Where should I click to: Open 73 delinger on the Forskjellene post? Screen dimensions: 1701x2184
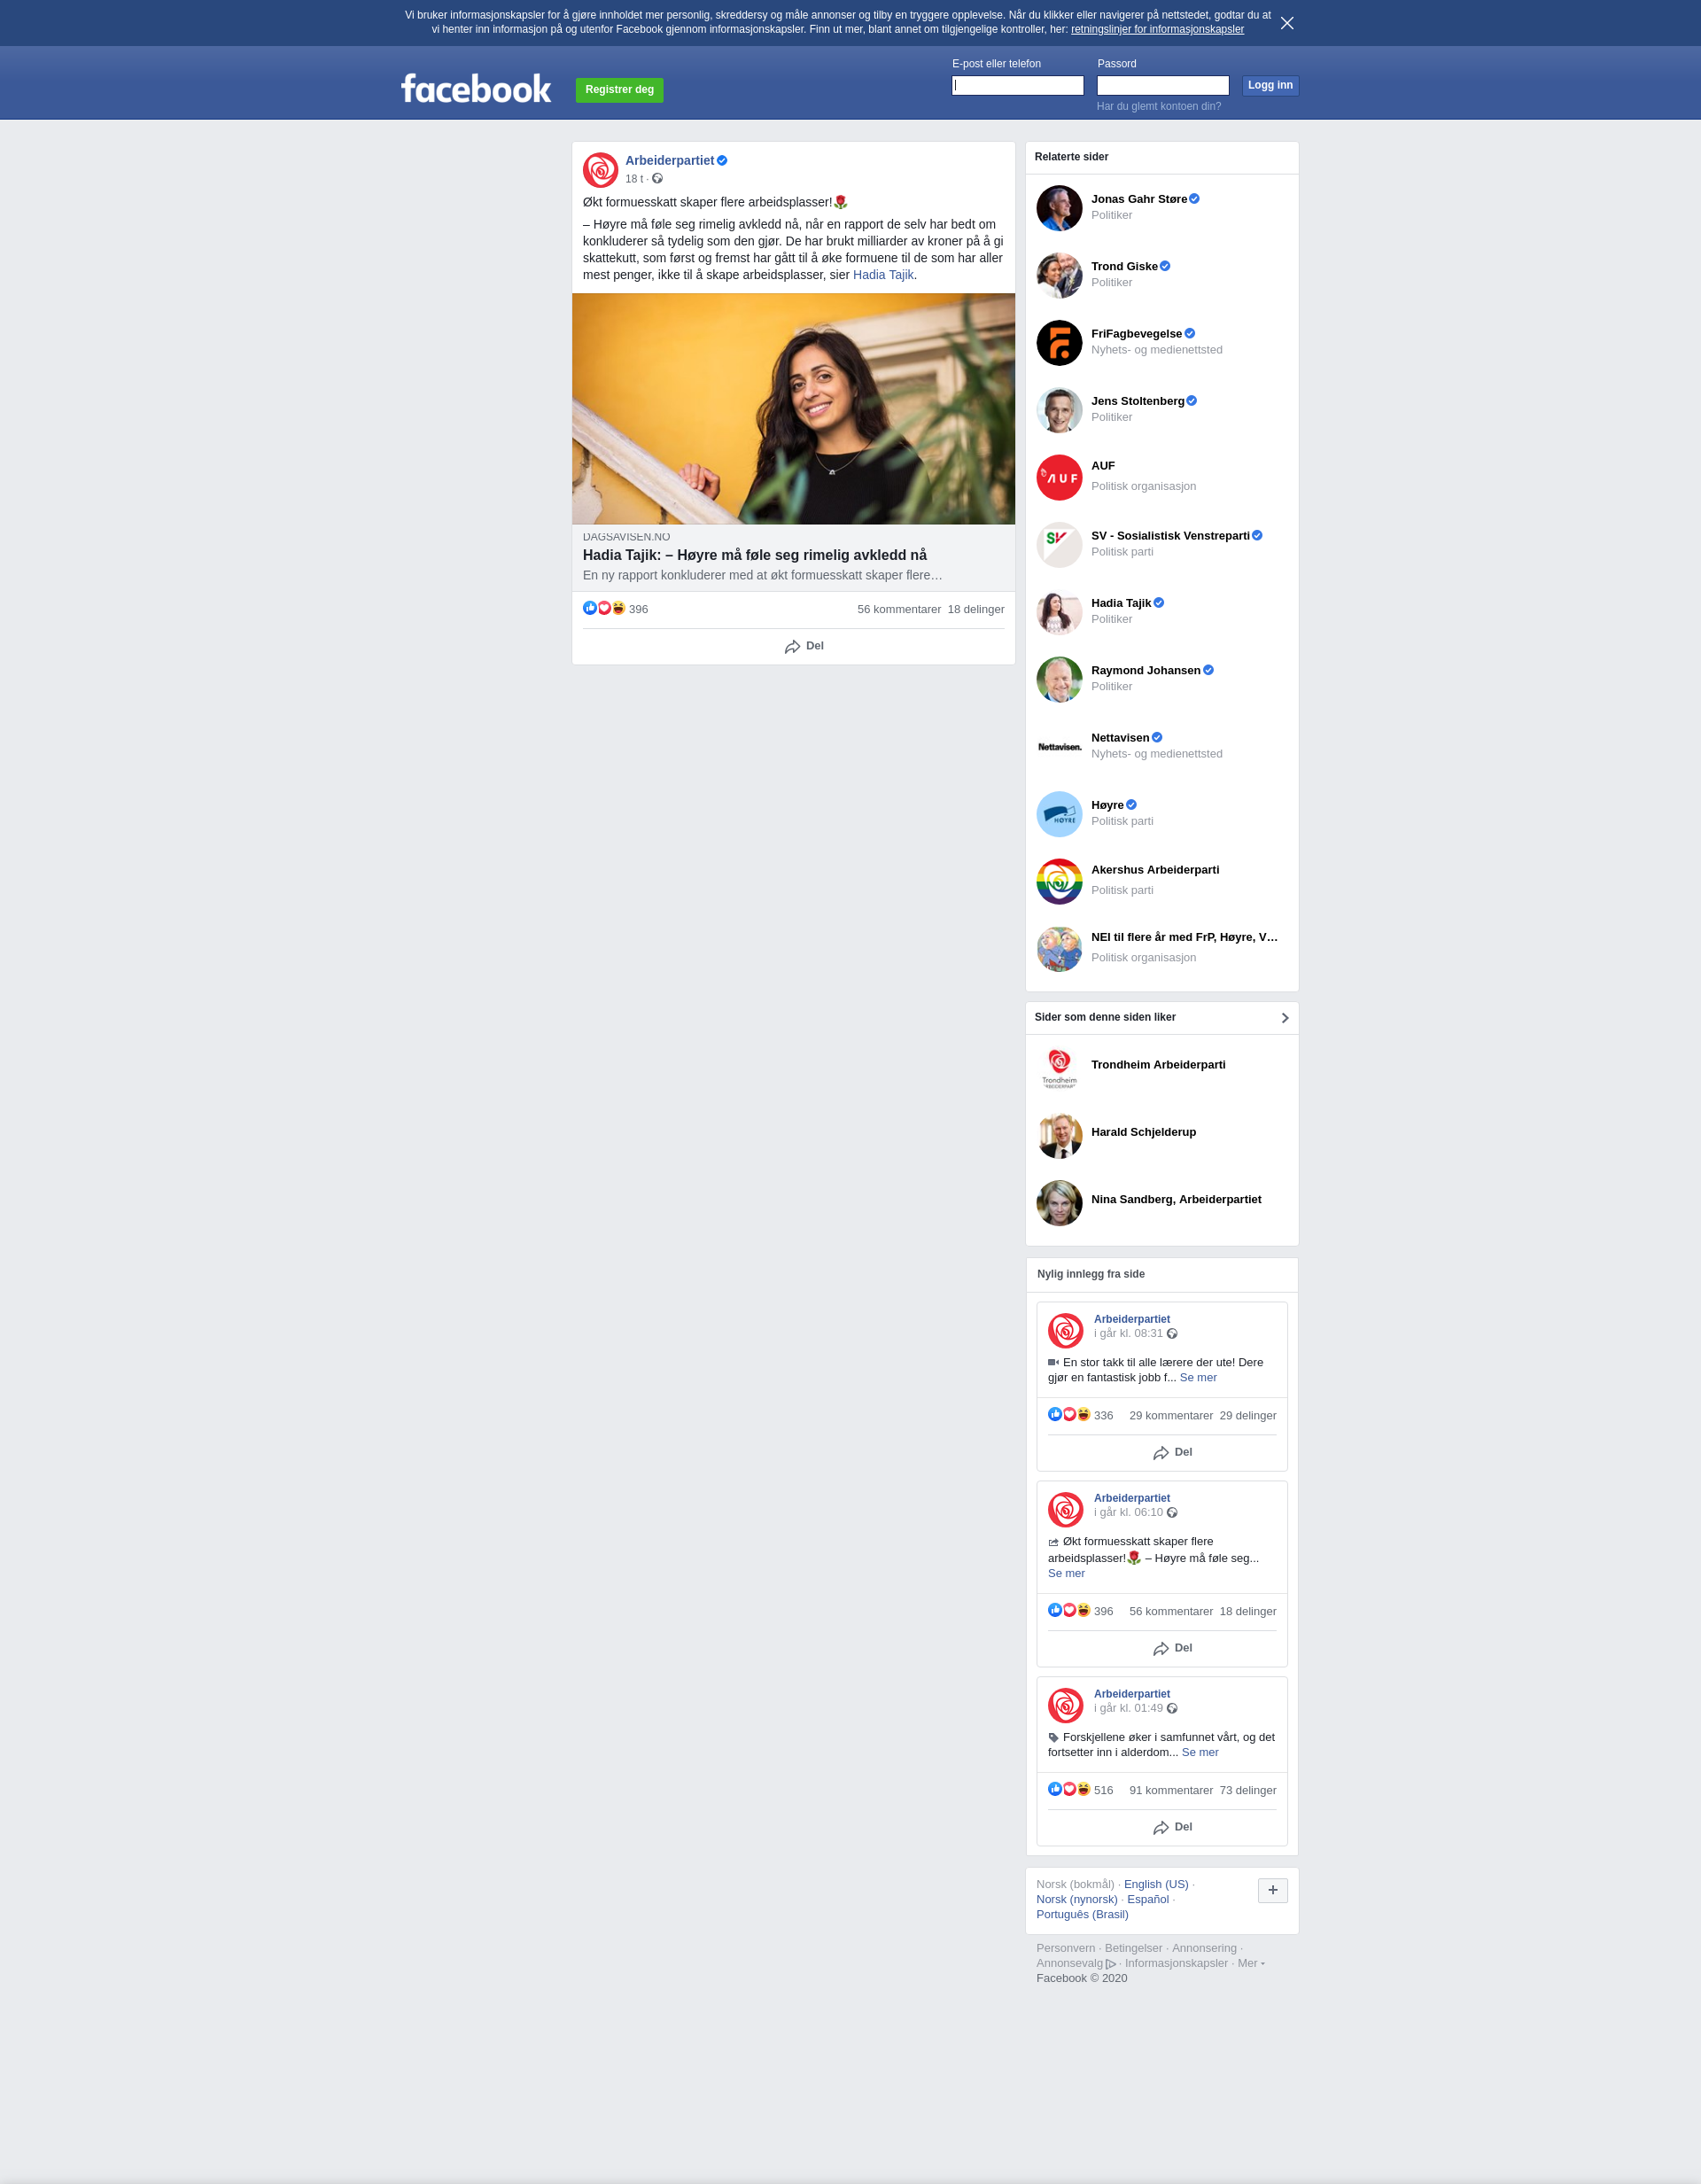point(1248,1790)
